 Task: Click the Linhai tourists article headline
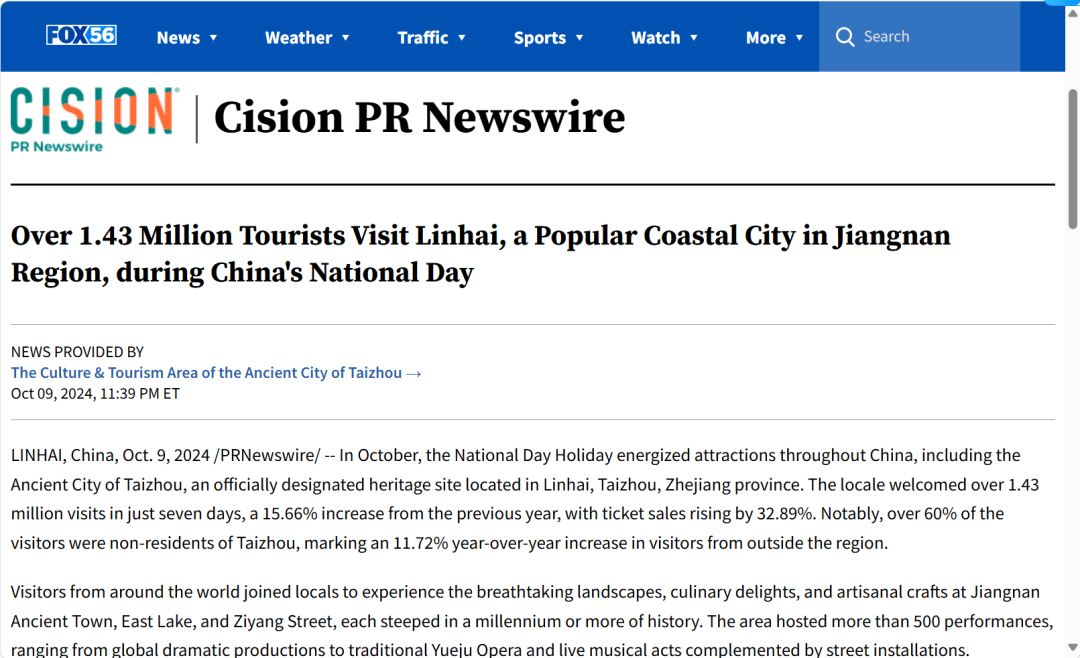coord(480,254)
